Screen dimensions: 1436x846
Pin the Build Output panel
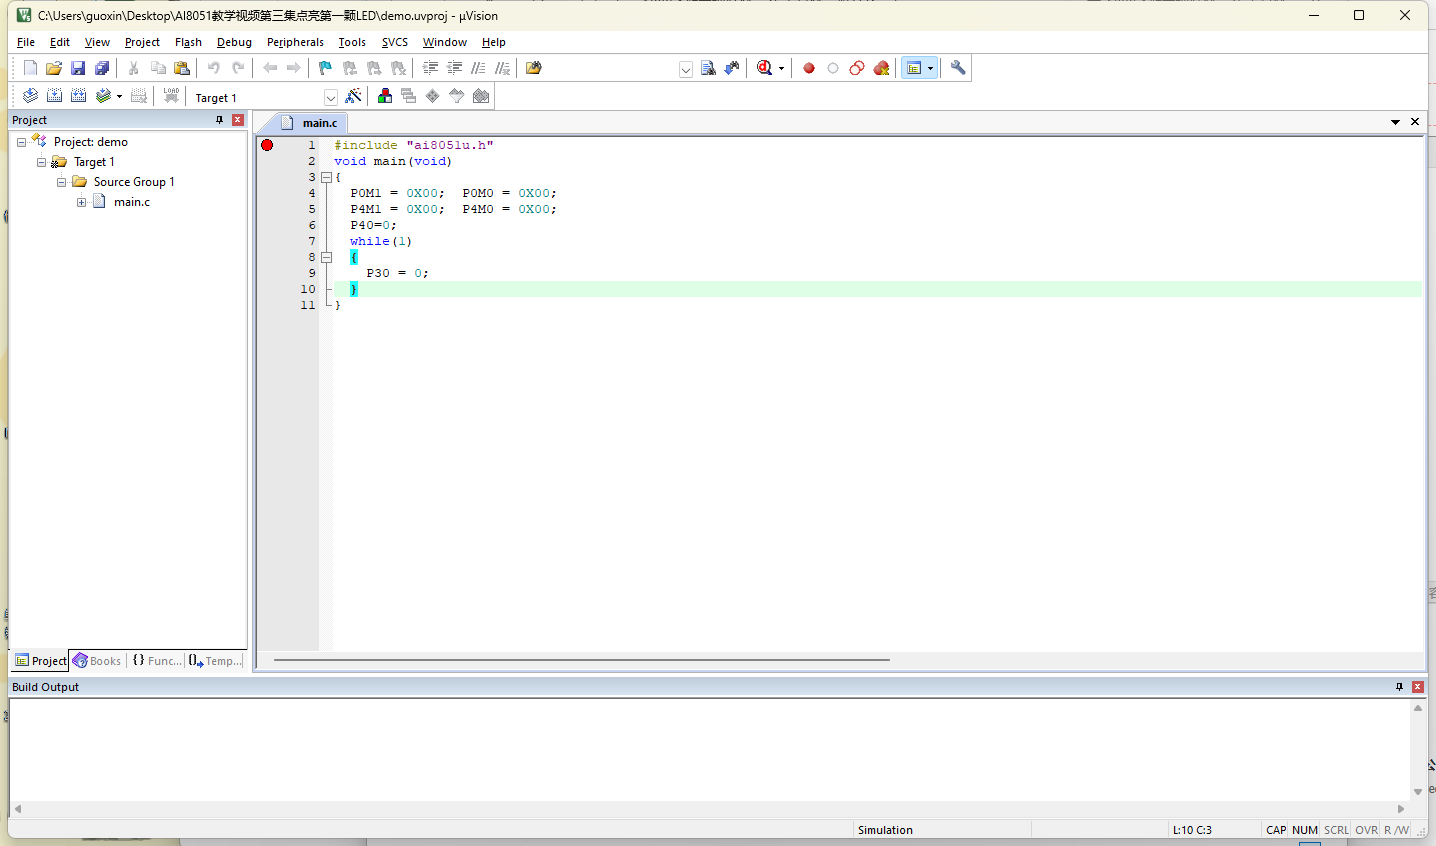point(1399,687)
